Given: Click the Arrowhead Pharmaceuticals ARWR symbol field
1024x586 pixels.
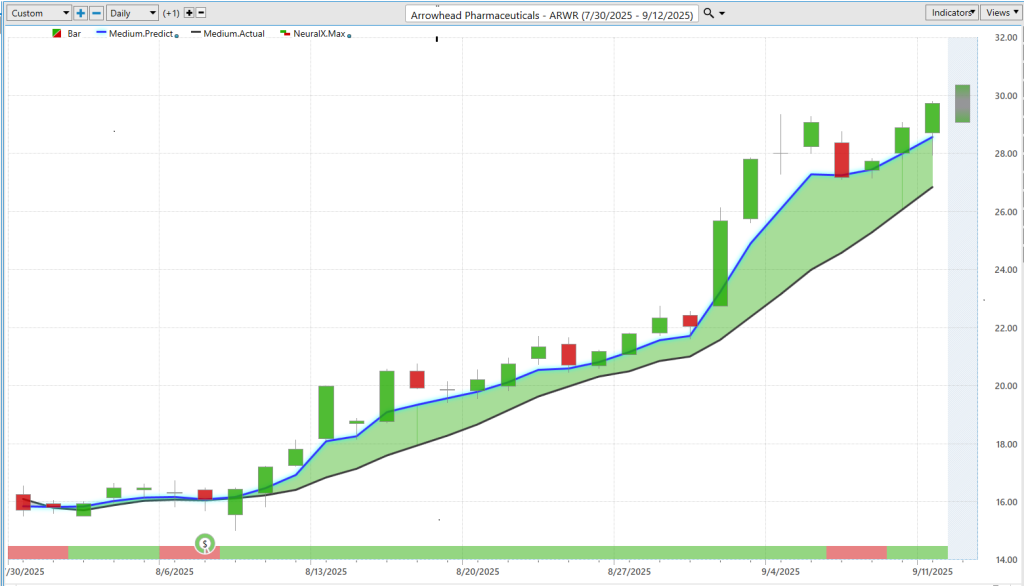Looking at the screenshot, I should pos(552,14).
